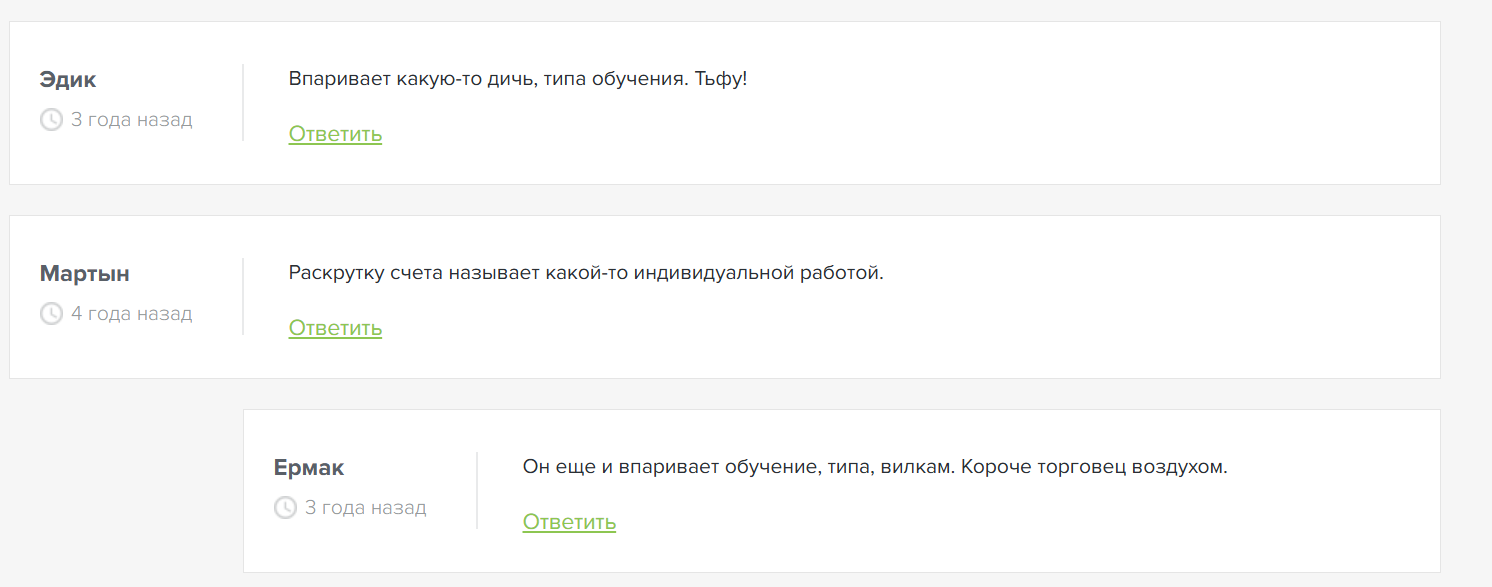Select the author name Эдик
Screen dimensions: 1492x587
pyautogui.click(x=68, y=80)
